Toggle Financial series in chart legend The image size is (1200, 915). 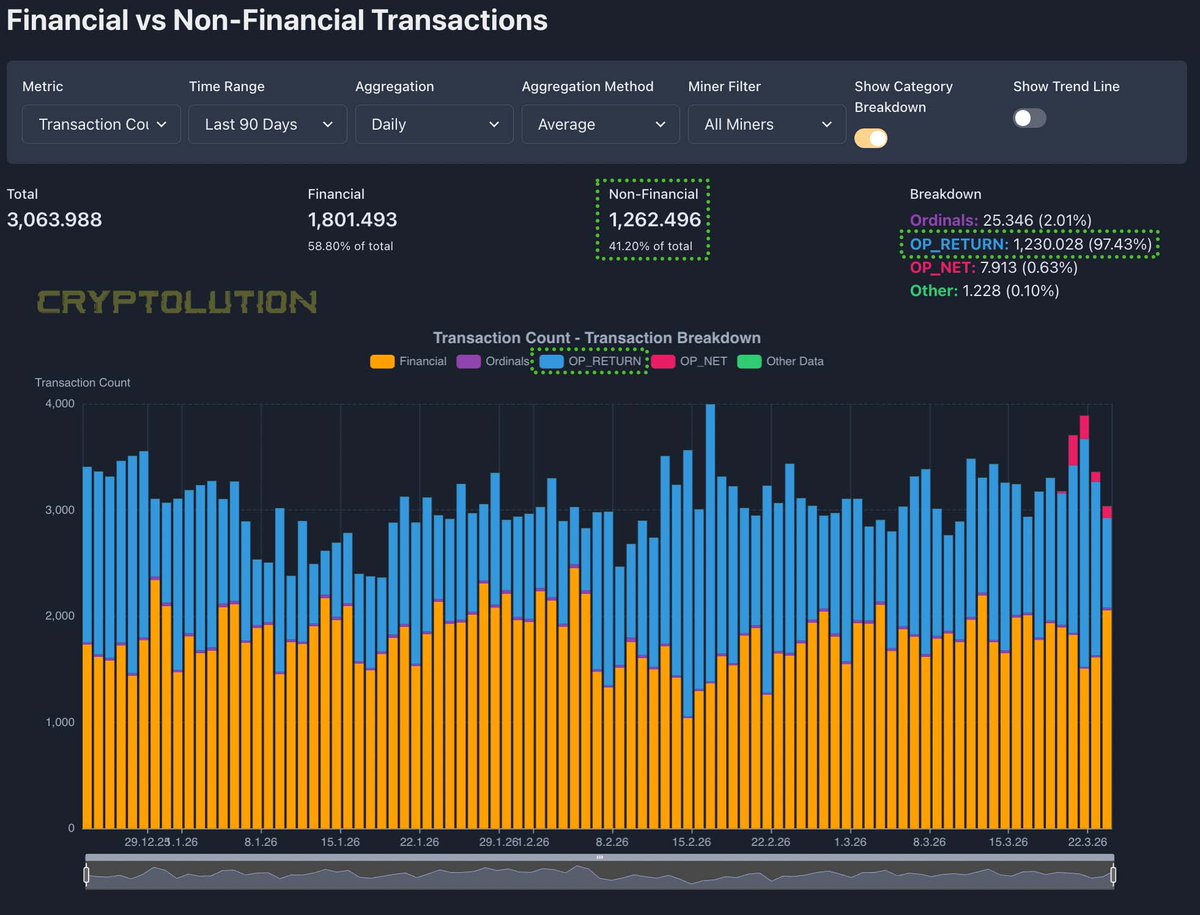408,361
